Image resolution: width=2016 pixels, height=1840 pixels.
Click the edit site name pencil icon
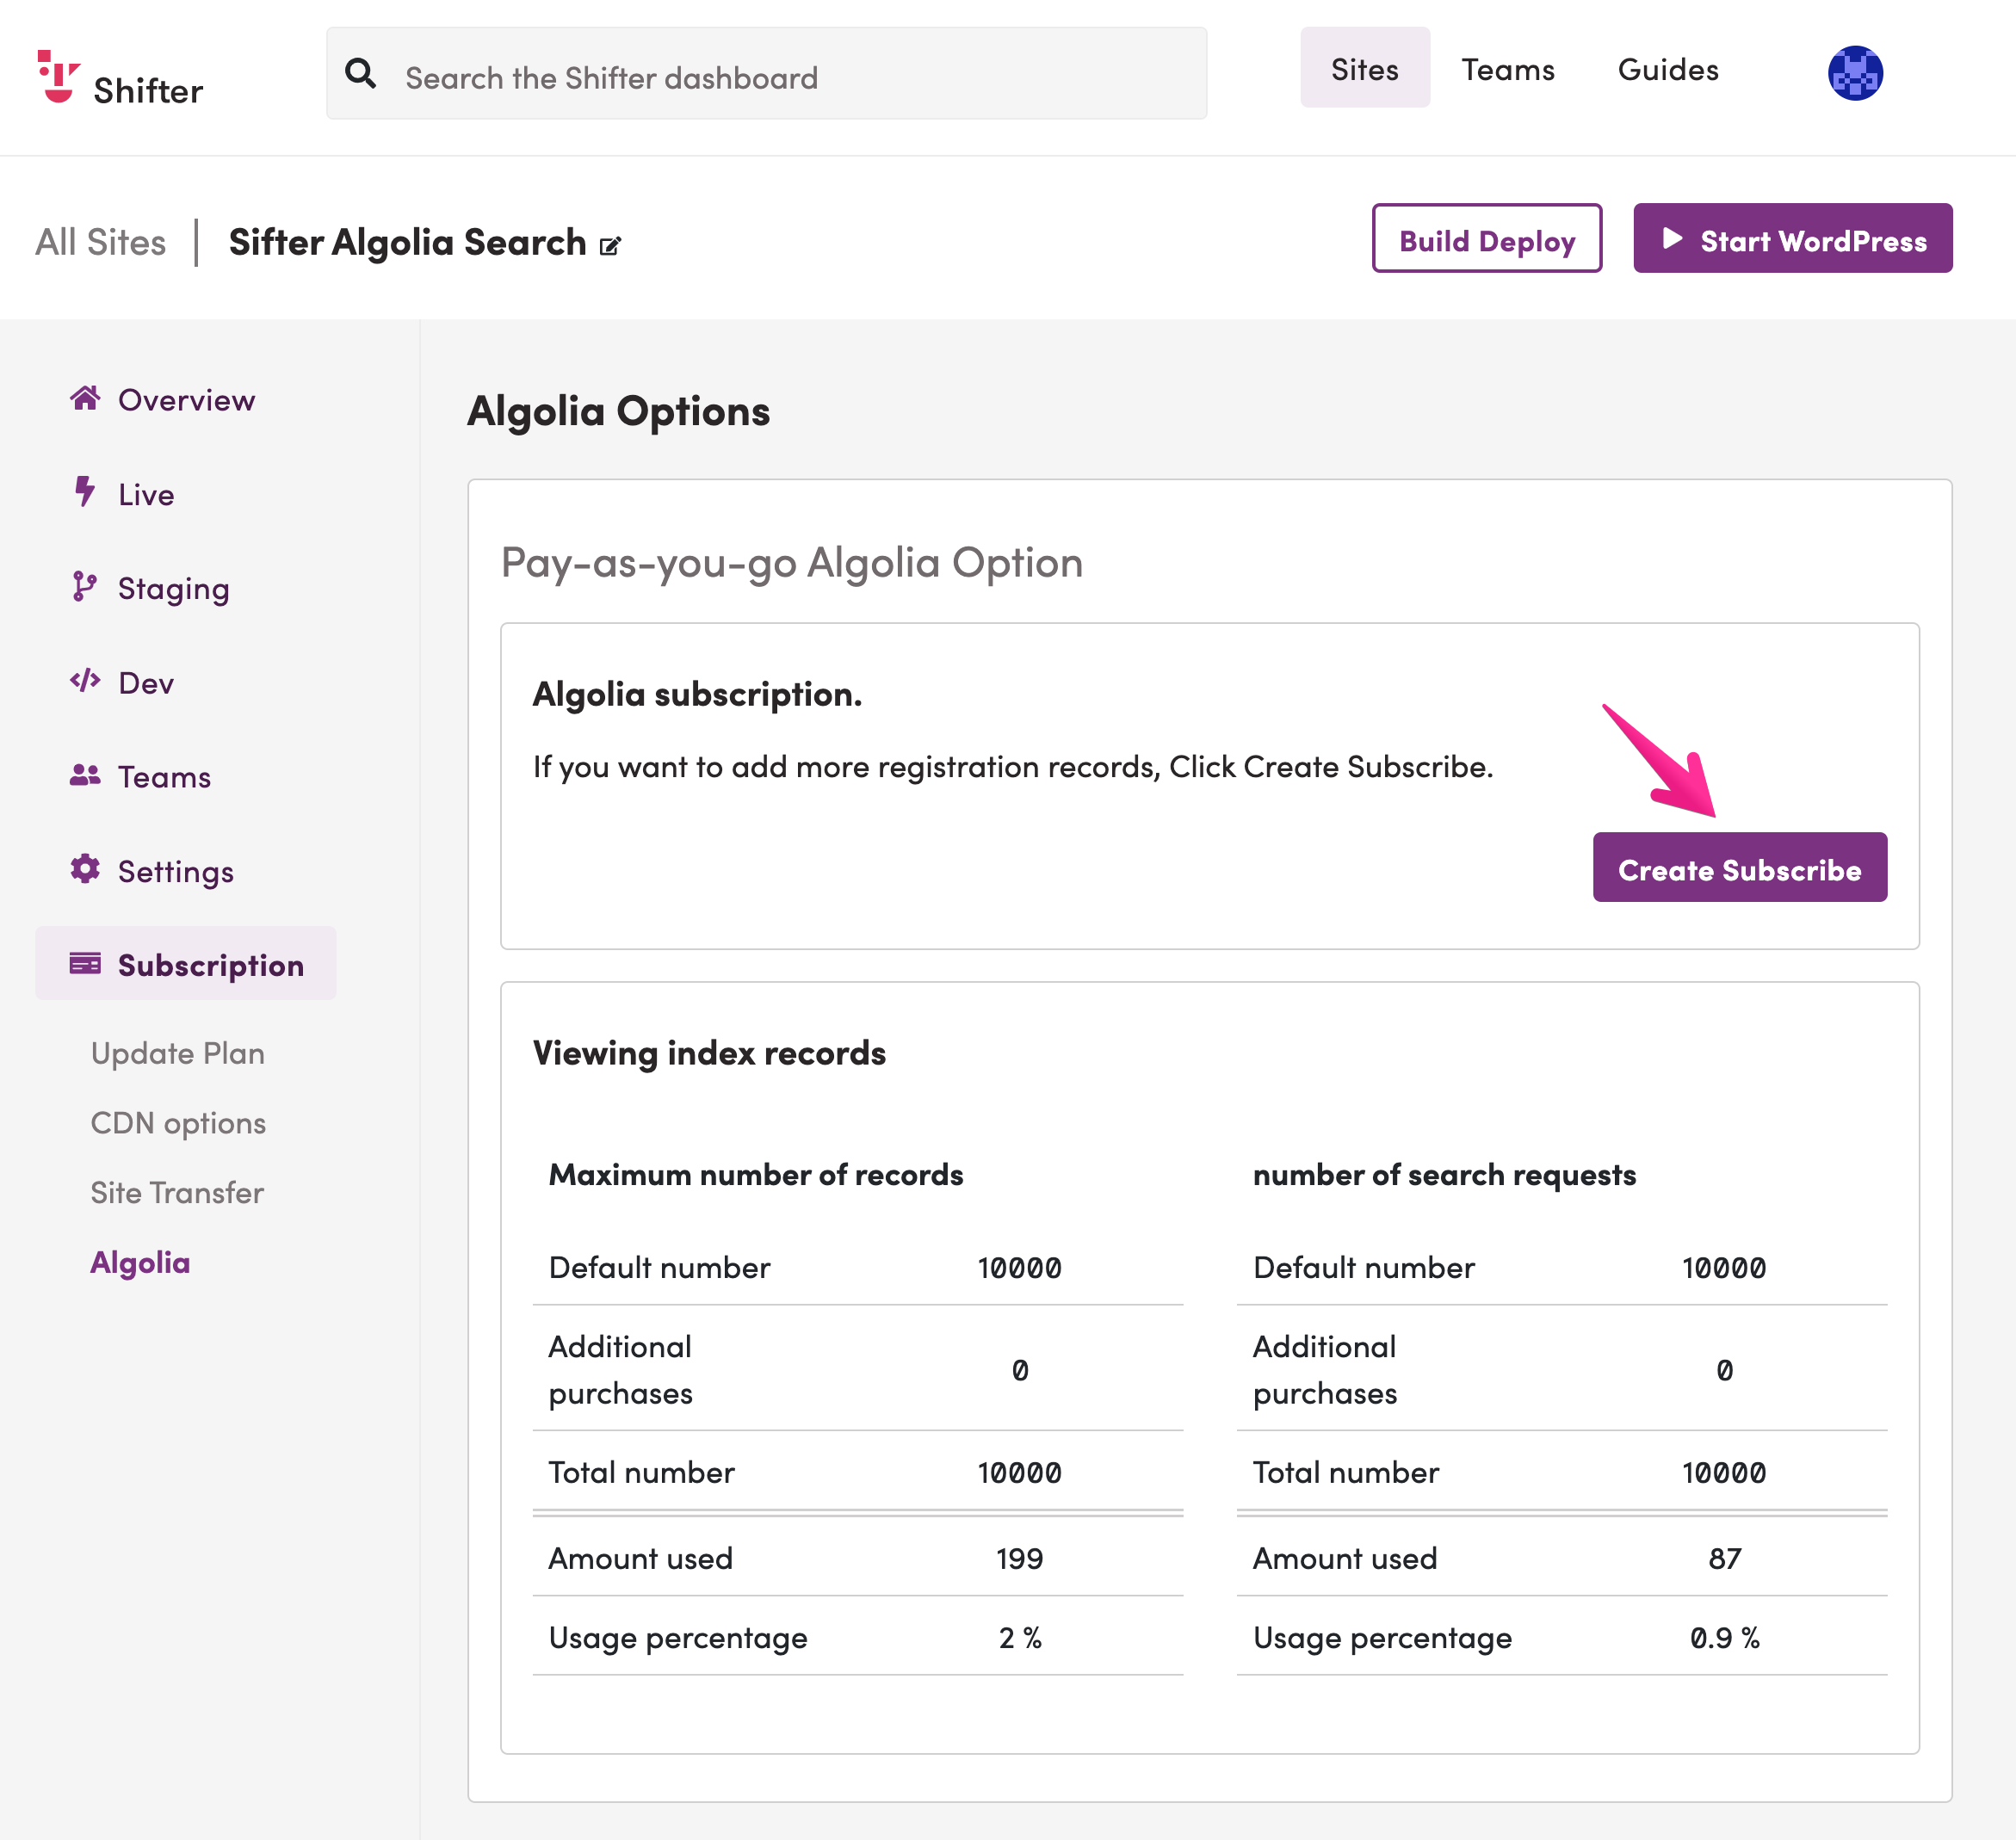[610, 246]
